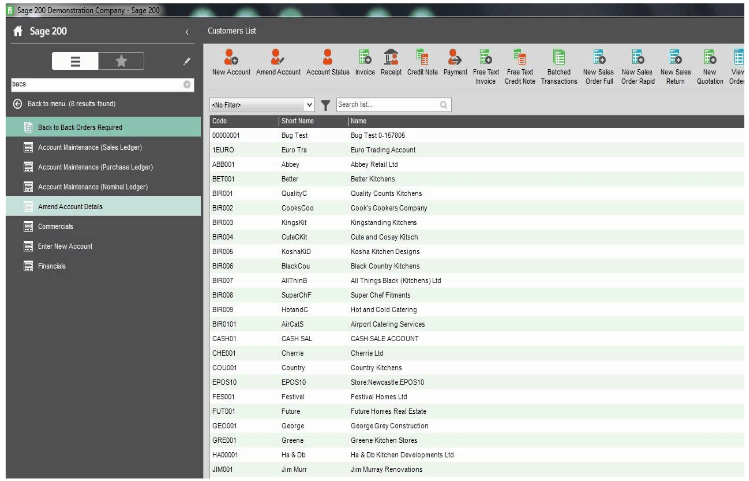
Task: Select Jim Murray Renovations row
Action: point(477,470)
